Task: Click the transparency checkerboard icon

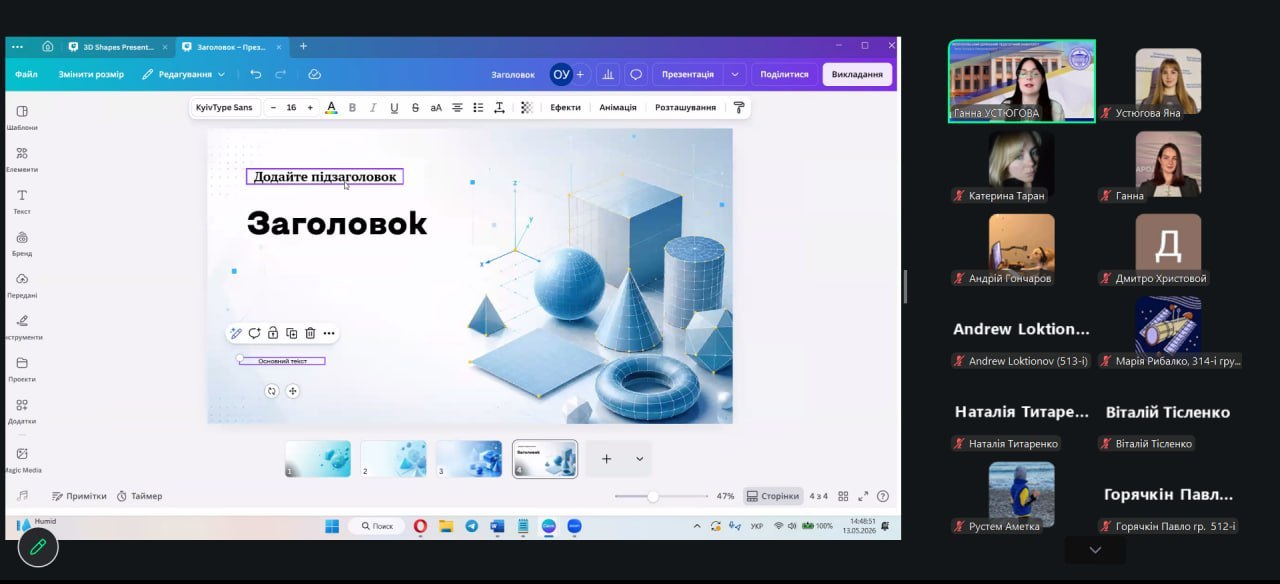Action: pos(525,107)
